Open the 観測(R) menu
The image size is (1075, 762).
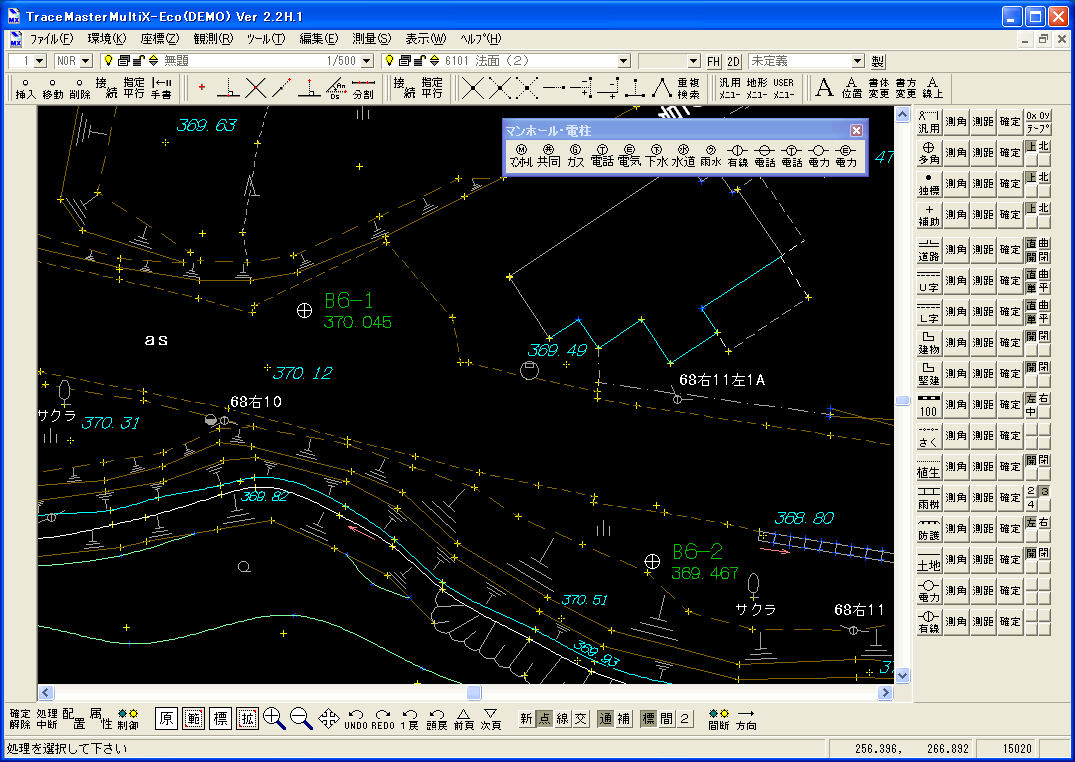(213, 39)
